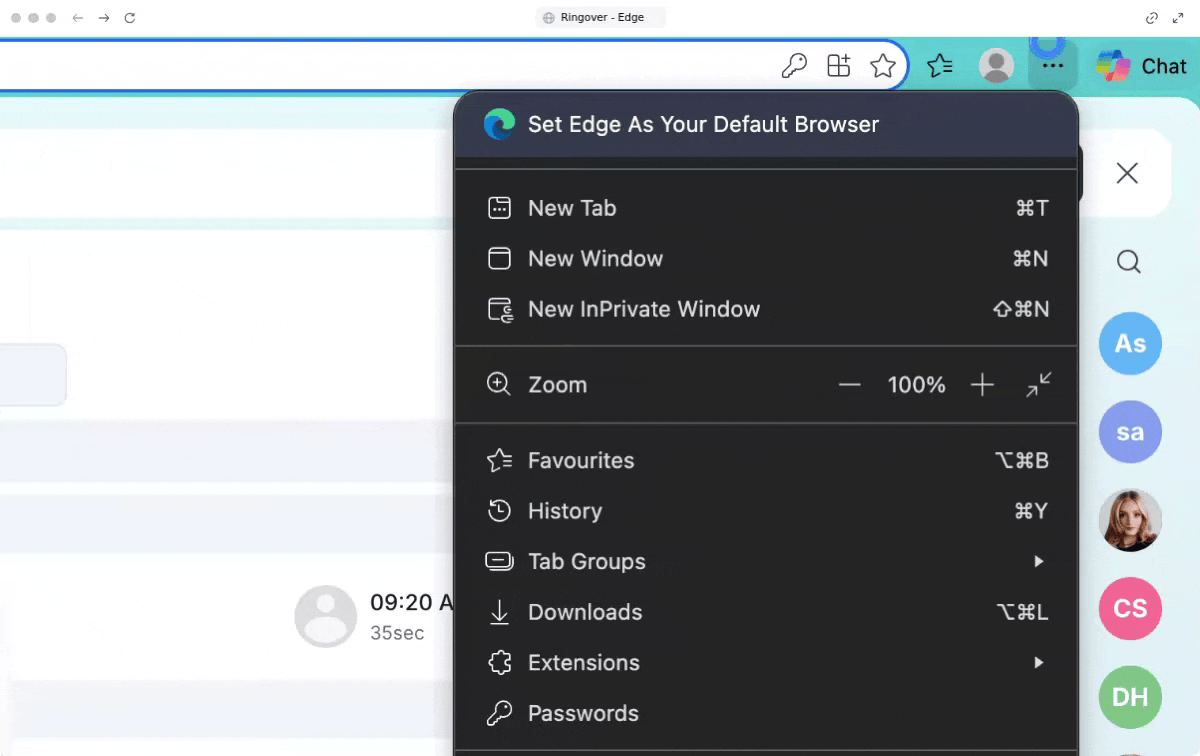Open Copilot Chat button
The height and width of the screenshot is (756, 1200).
[x=1141, y=66]
